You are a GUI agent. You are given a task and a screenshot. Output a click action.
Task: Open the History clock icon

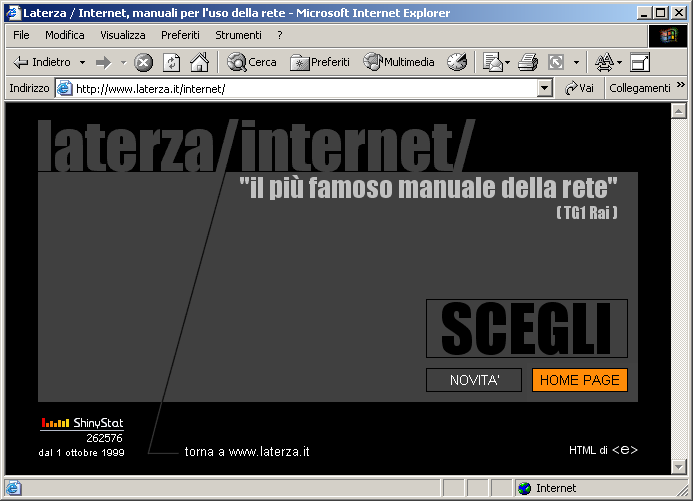point(457,62)
